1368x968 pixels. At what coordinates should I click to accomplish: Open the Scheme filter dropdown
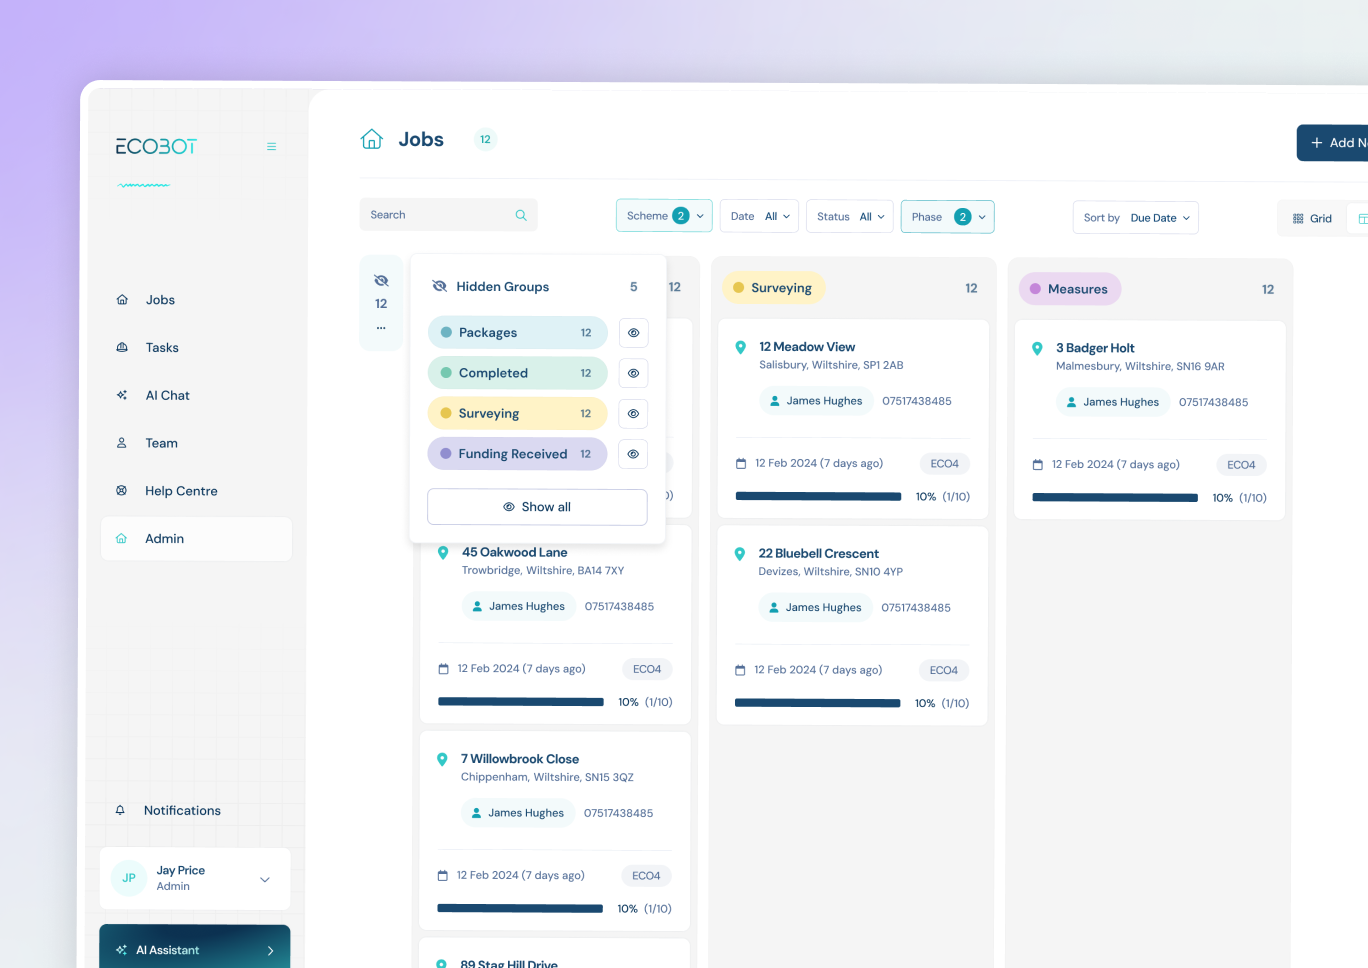(664, 216)
